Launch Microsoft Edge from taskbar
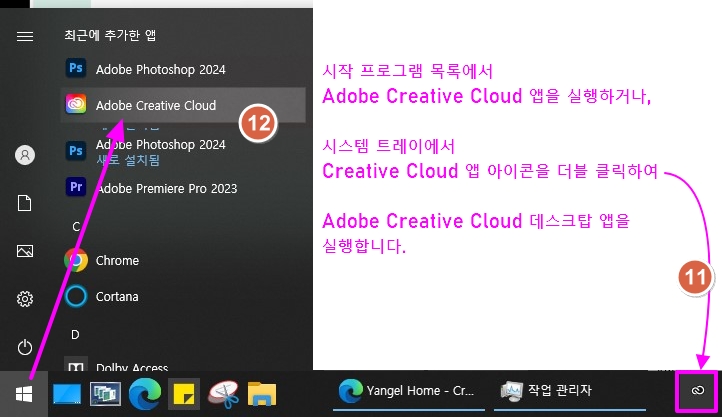This screenshot has width=722, height=417. point(145,394)
